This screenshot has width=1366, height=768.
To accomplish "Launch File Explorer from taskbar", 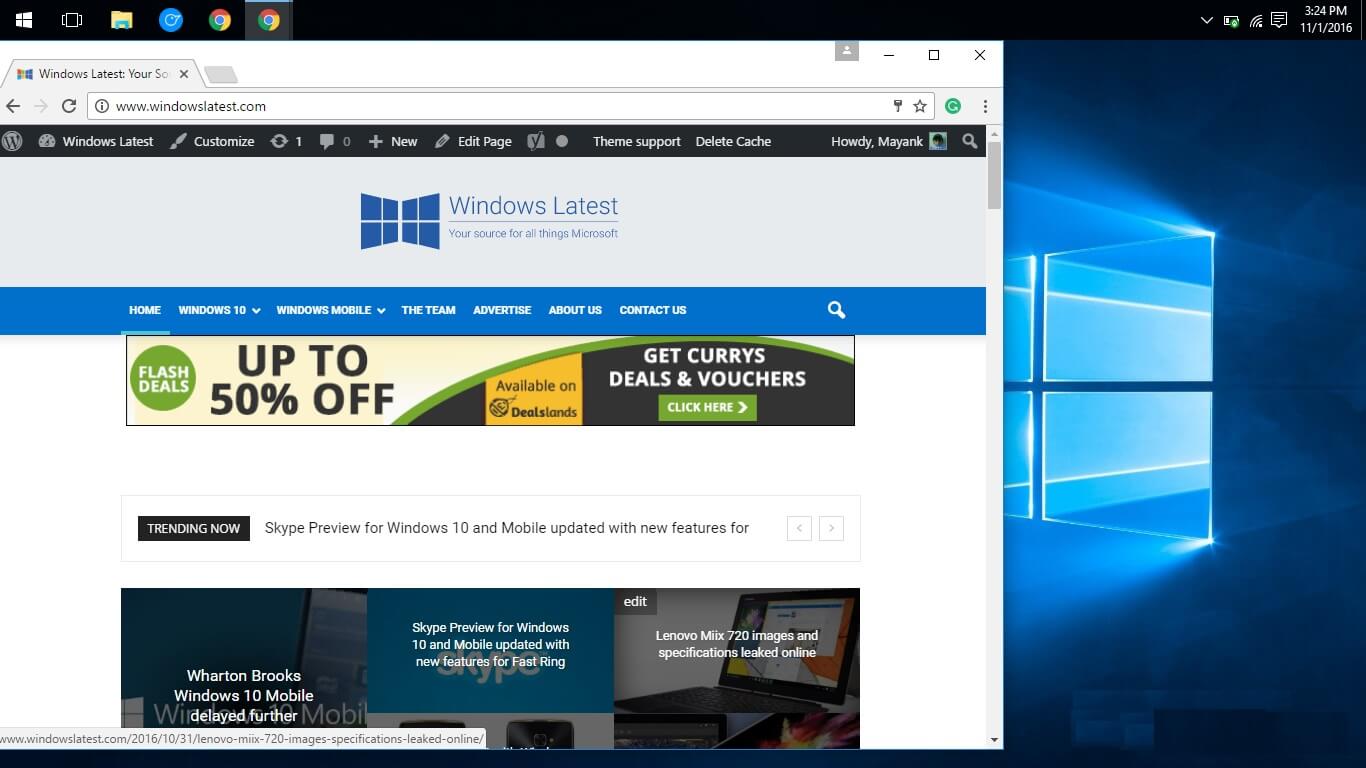I will pyautogui.click(x=121, y=20).
